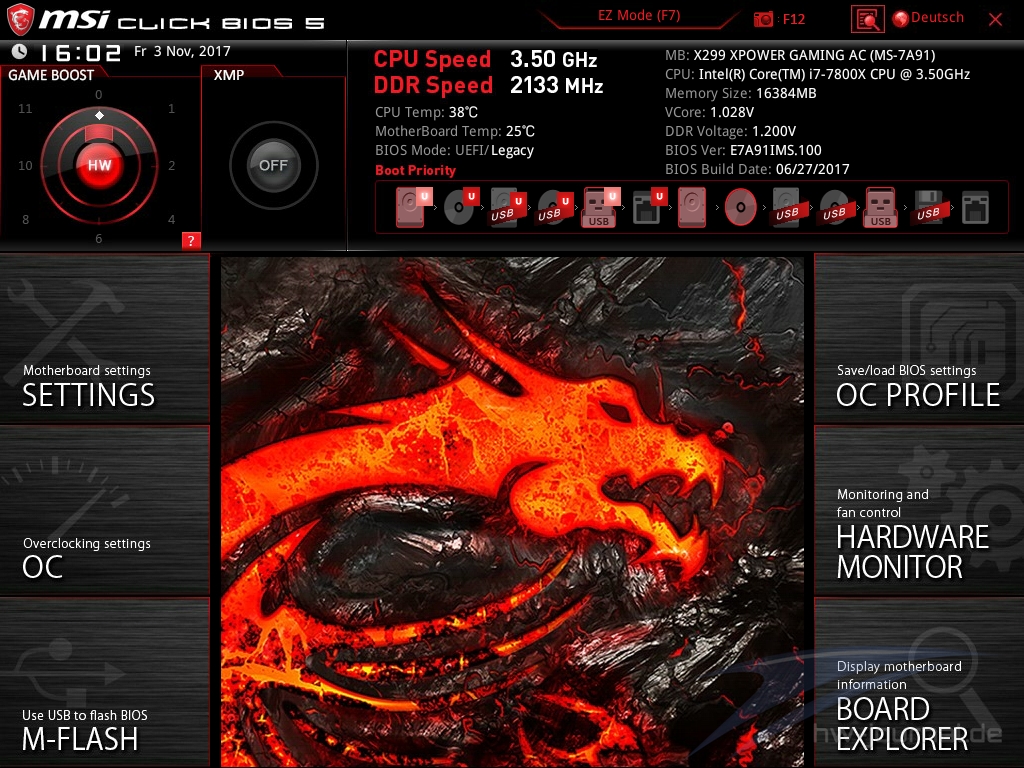The width and height of the screenshot is (1024, 768).
Task: Click the BIOS Mode UEFI/Legacy text
Action: (455, 150)
